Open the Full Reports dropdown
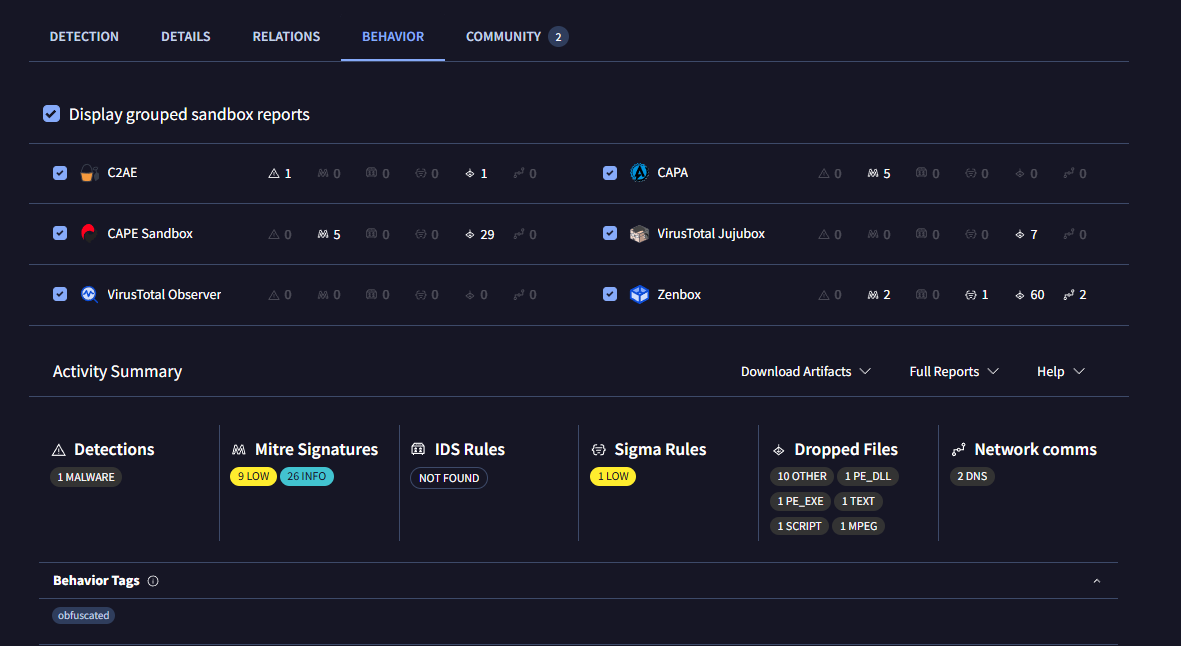This screenshot has height=646, width=1181. coord(954,371)
